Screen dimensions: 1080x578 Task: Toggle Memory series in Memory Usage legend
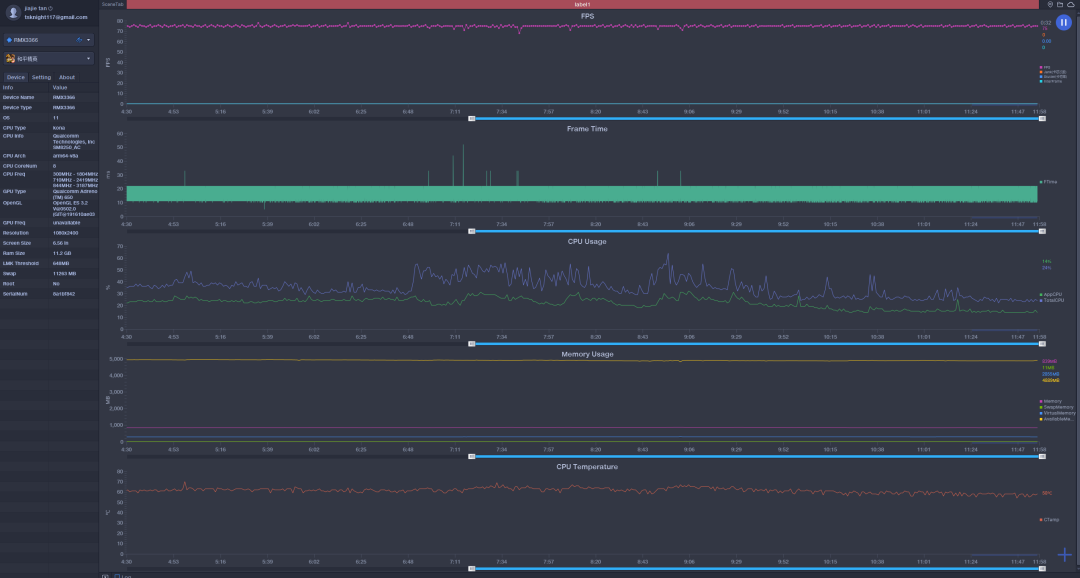(1051, 401)
